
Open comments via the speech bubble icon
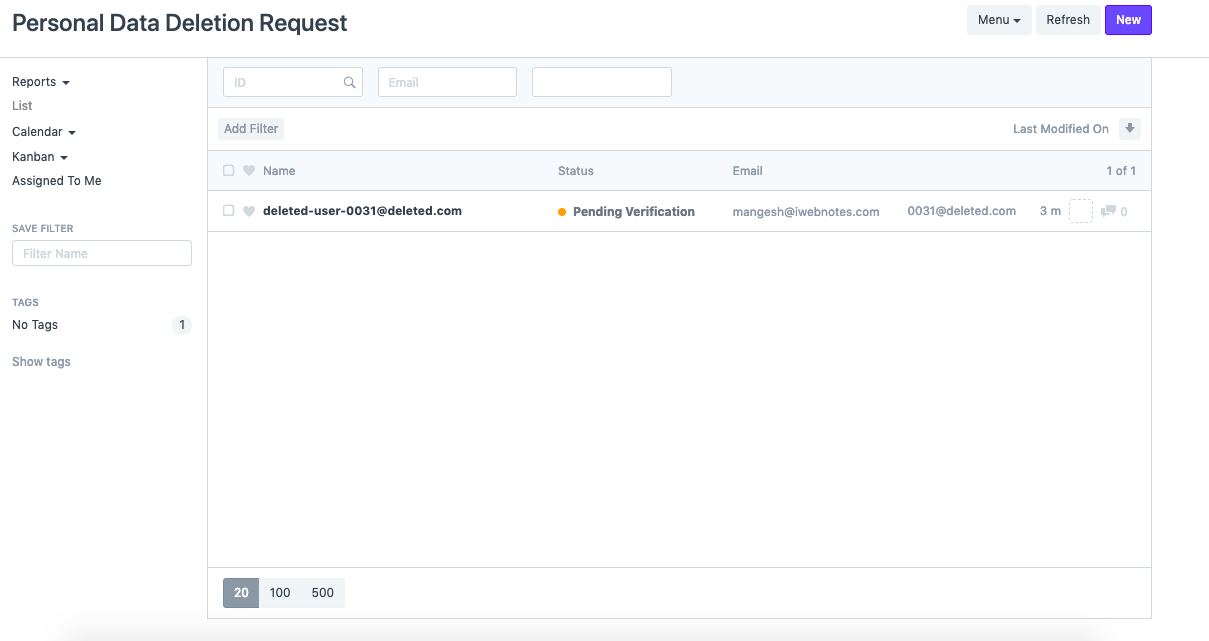coord(1109,211)
